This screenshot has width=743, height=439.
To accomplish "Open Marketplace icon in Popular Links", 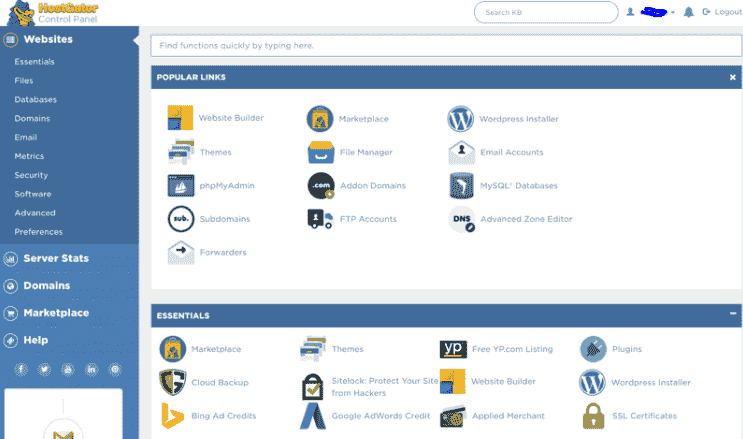I will click(319, 119).
